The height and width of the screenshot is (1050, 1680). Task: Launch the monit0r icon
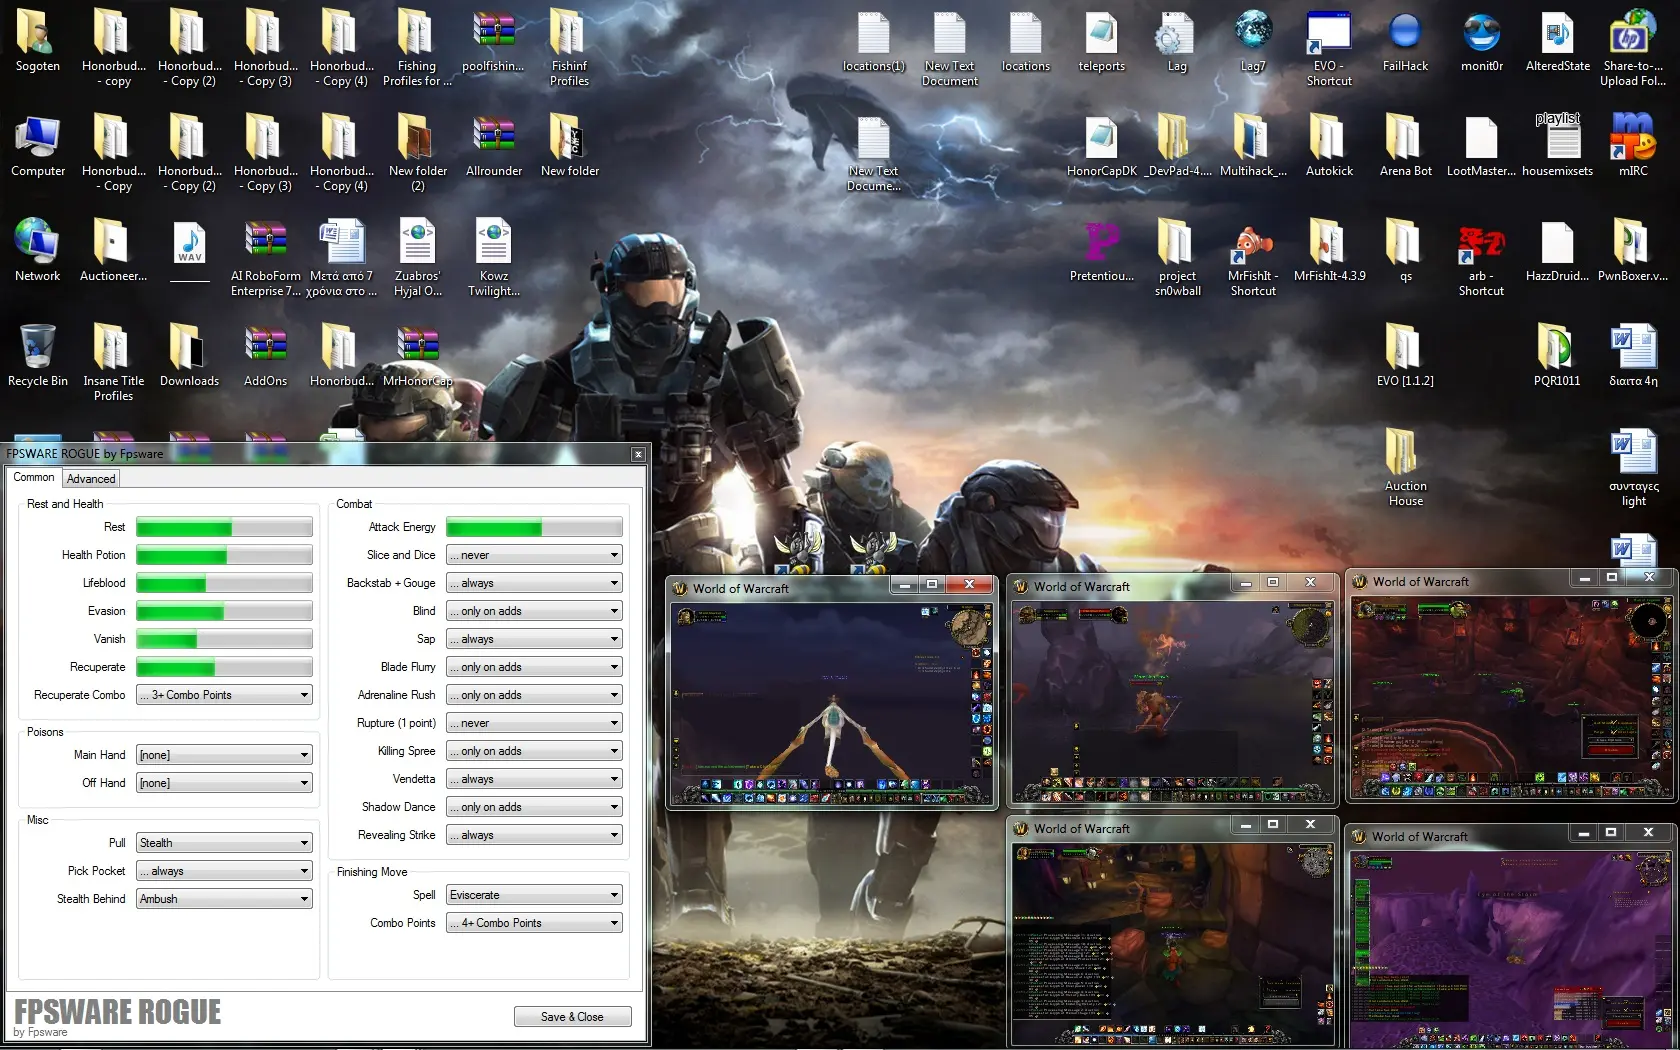click(x=1481, y=42)
